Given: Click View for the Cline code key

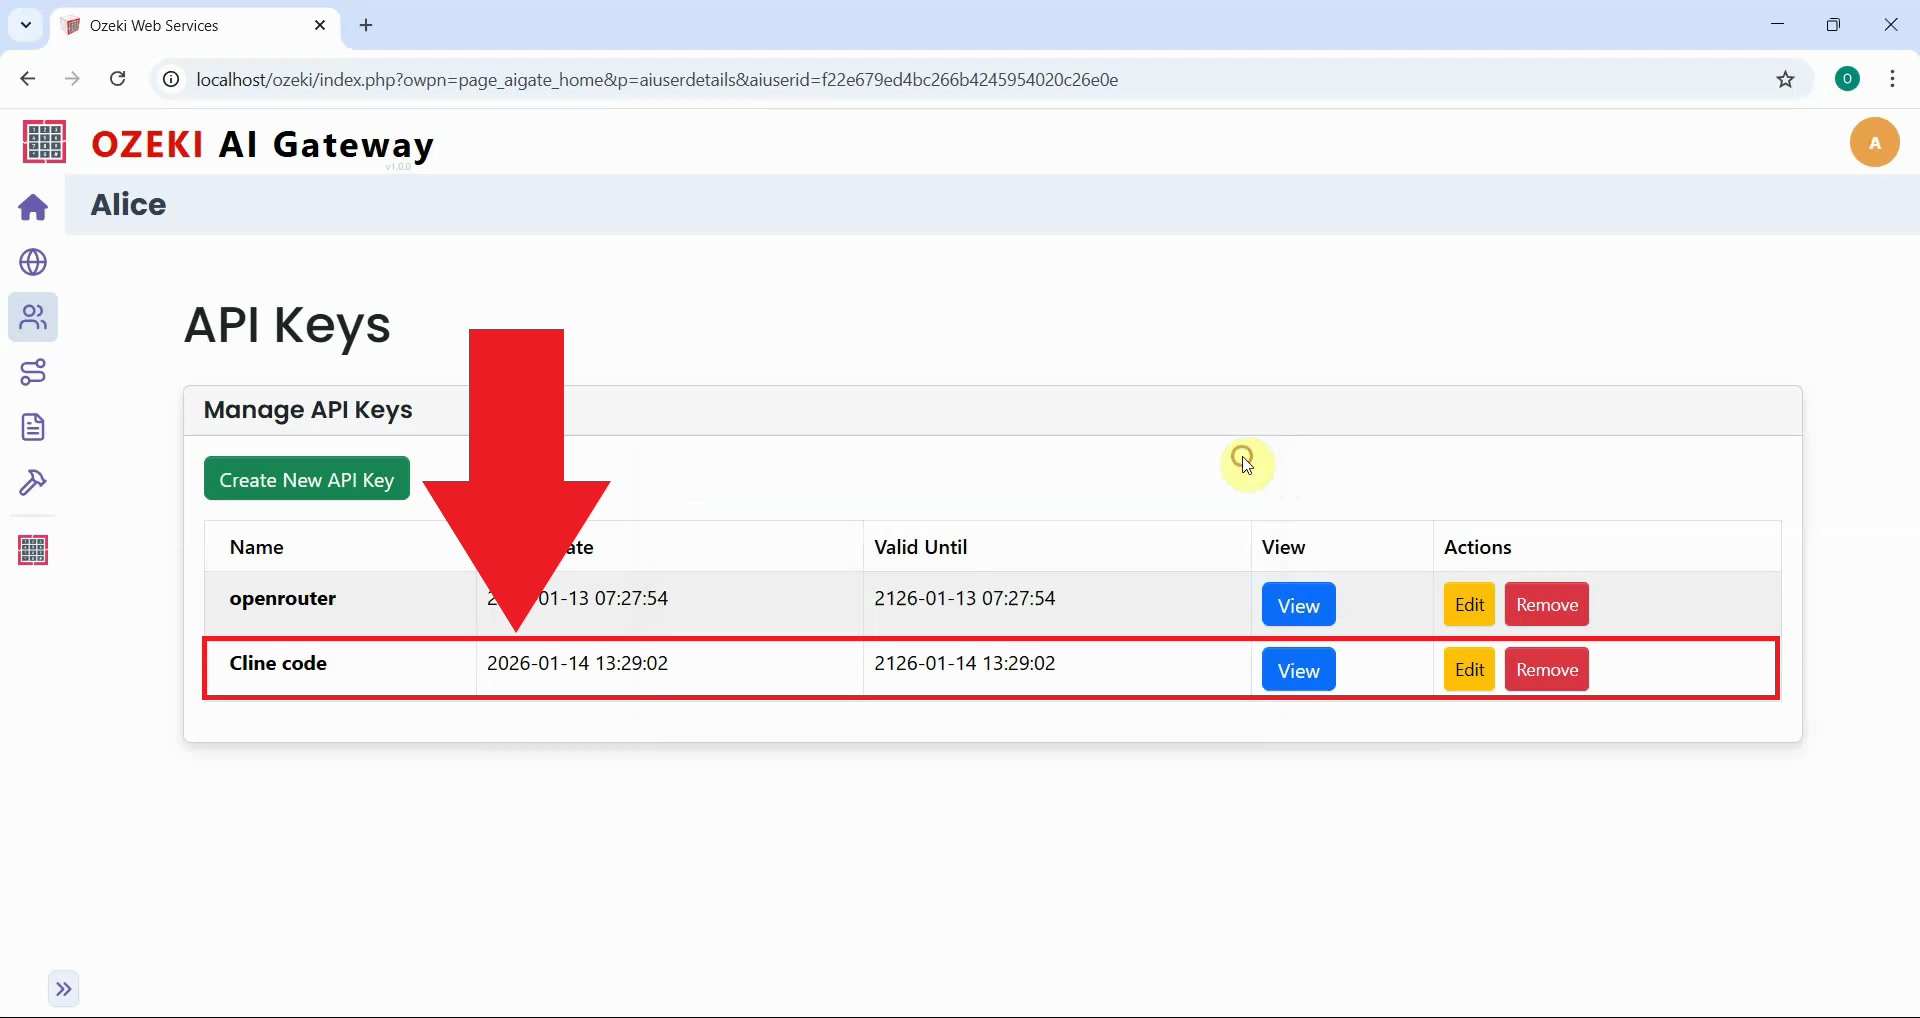Looking at the screenshot, I should [x=1297, y=668].
